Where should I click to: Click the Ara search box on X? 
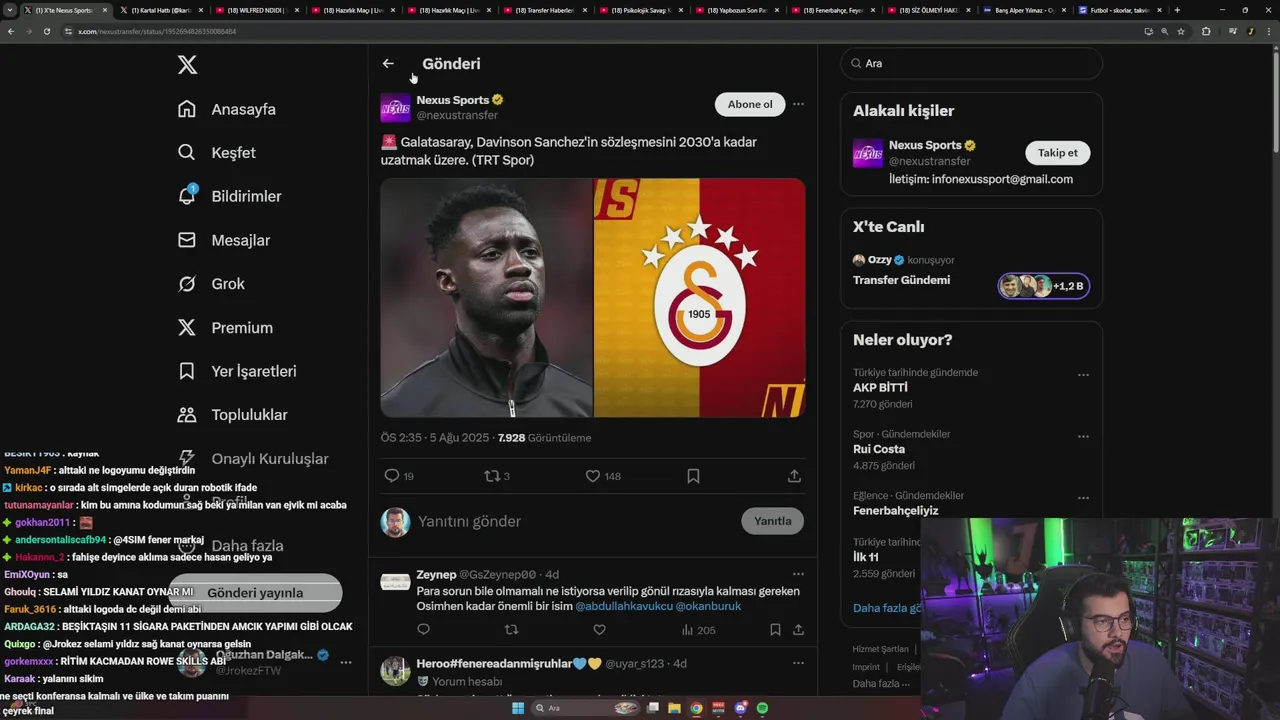[971, 63]
